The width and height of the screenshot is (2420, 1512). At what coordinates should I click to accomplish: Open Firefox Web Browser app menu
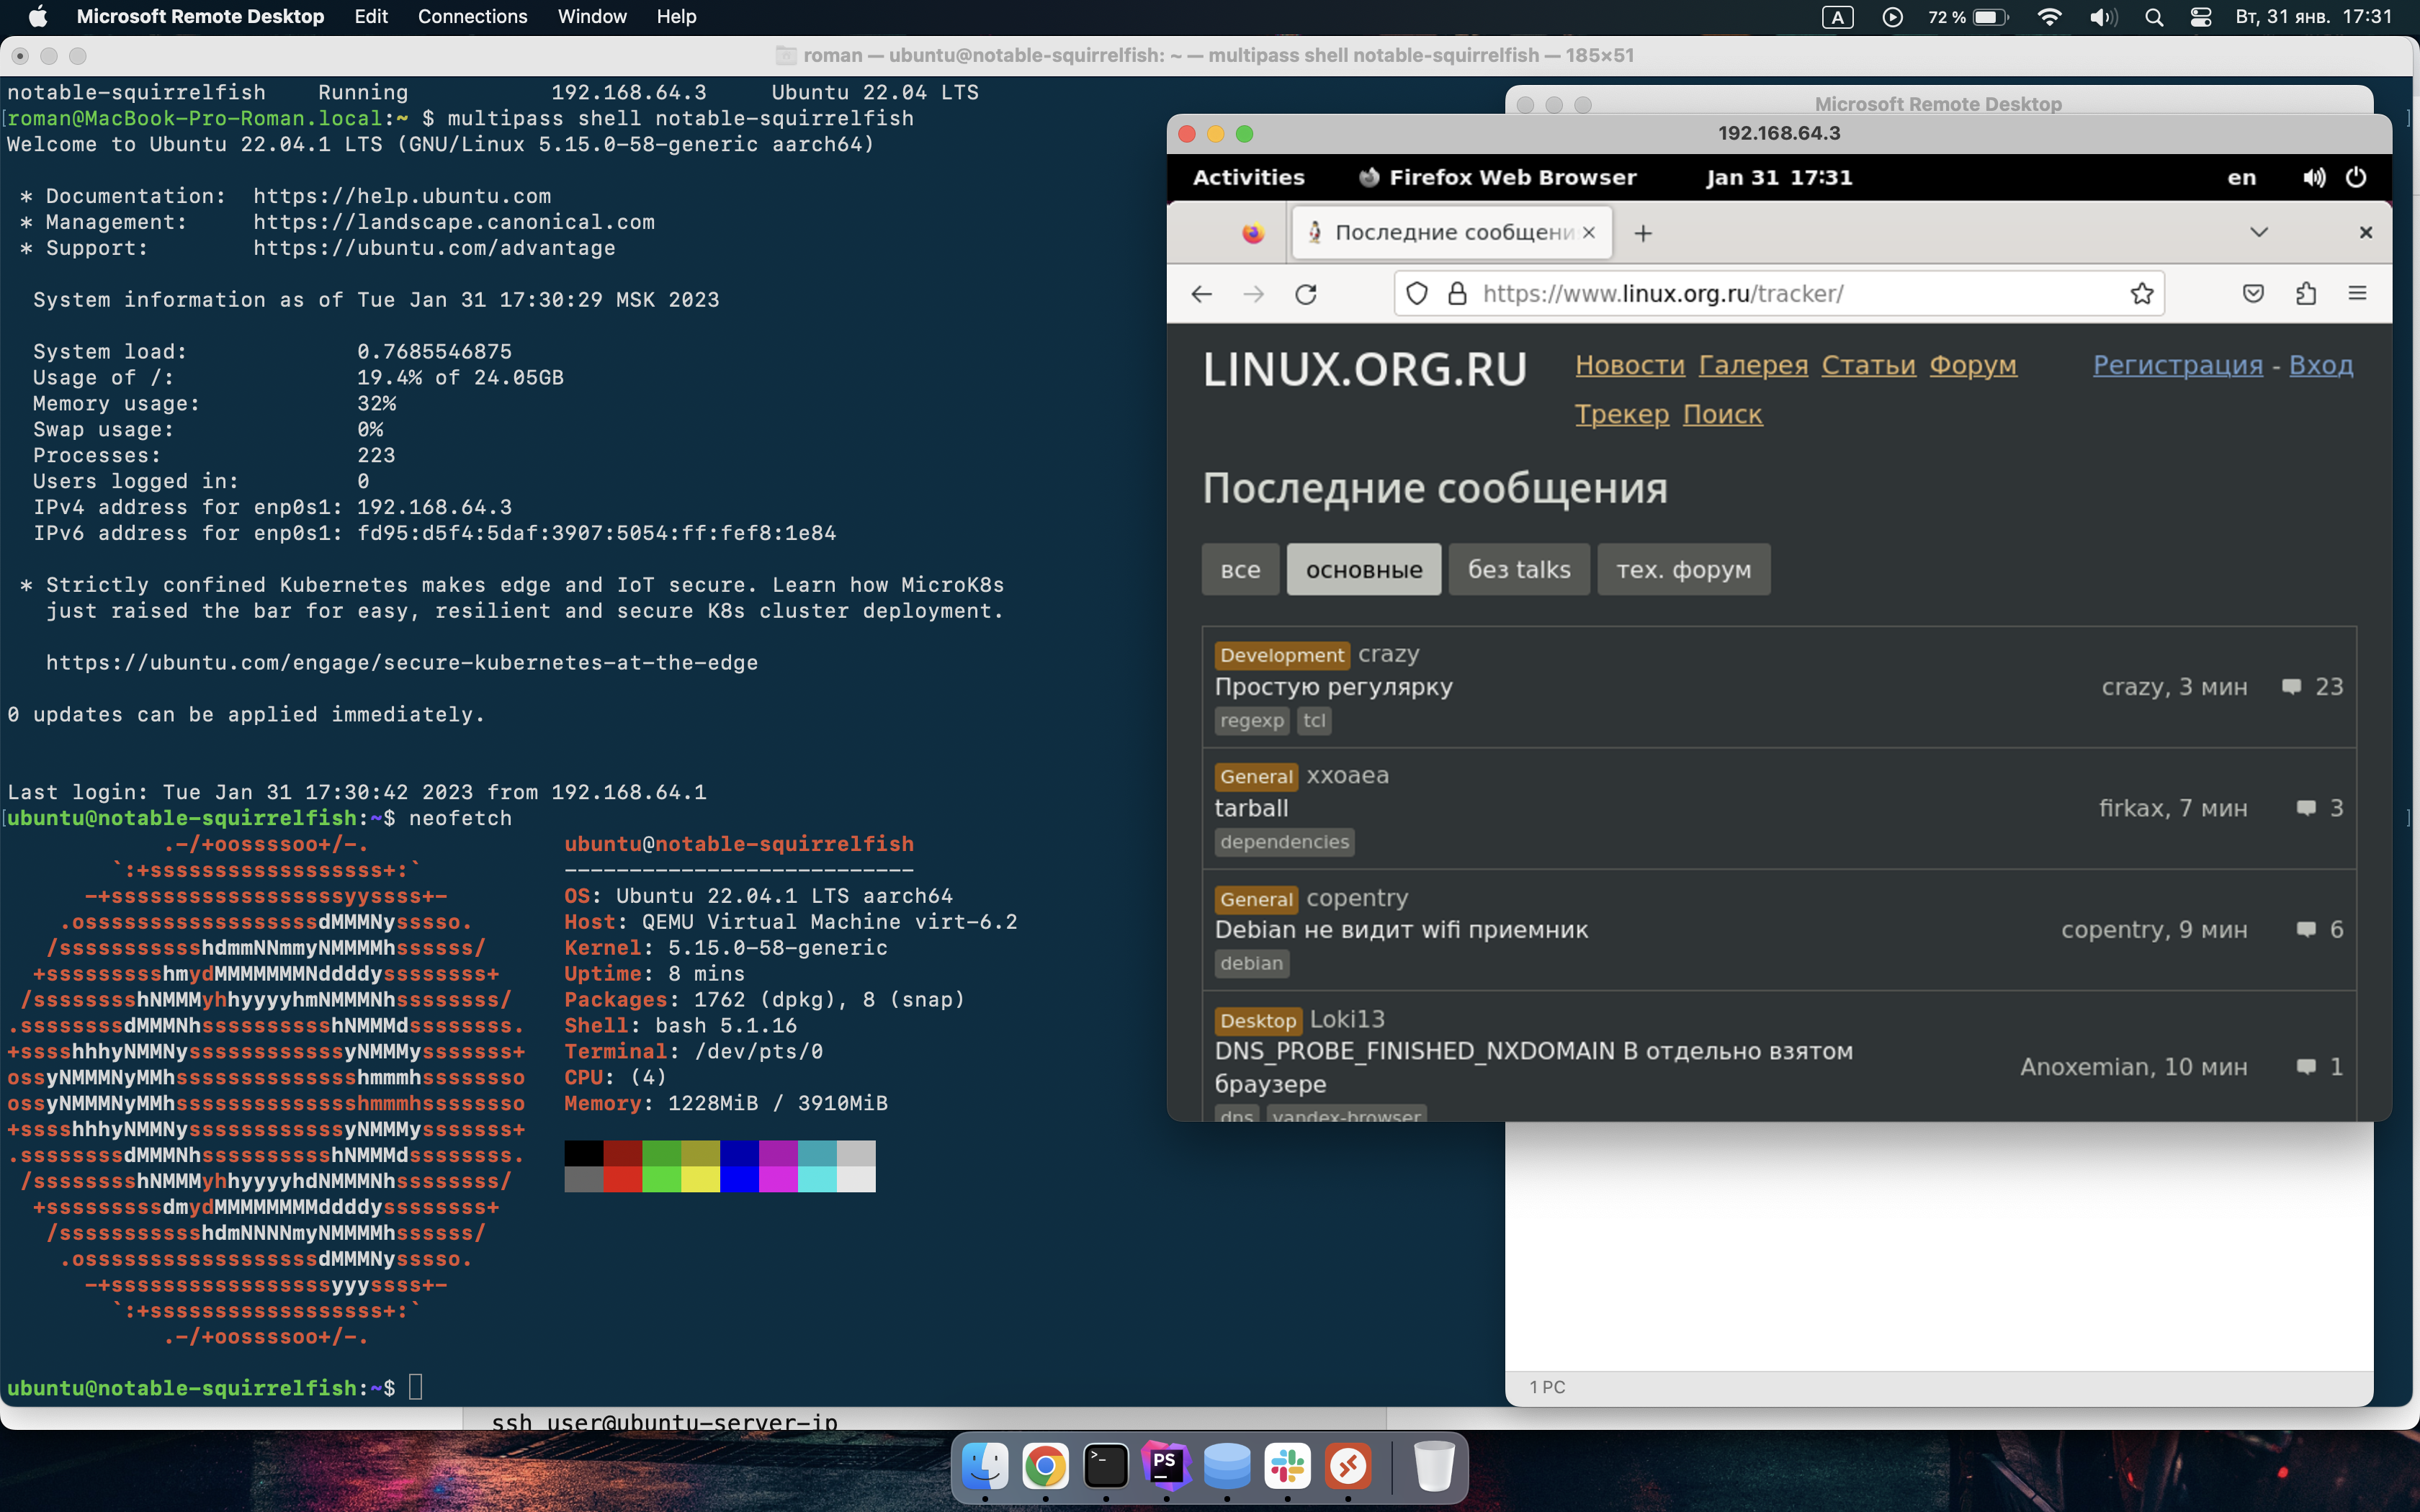1497,177
